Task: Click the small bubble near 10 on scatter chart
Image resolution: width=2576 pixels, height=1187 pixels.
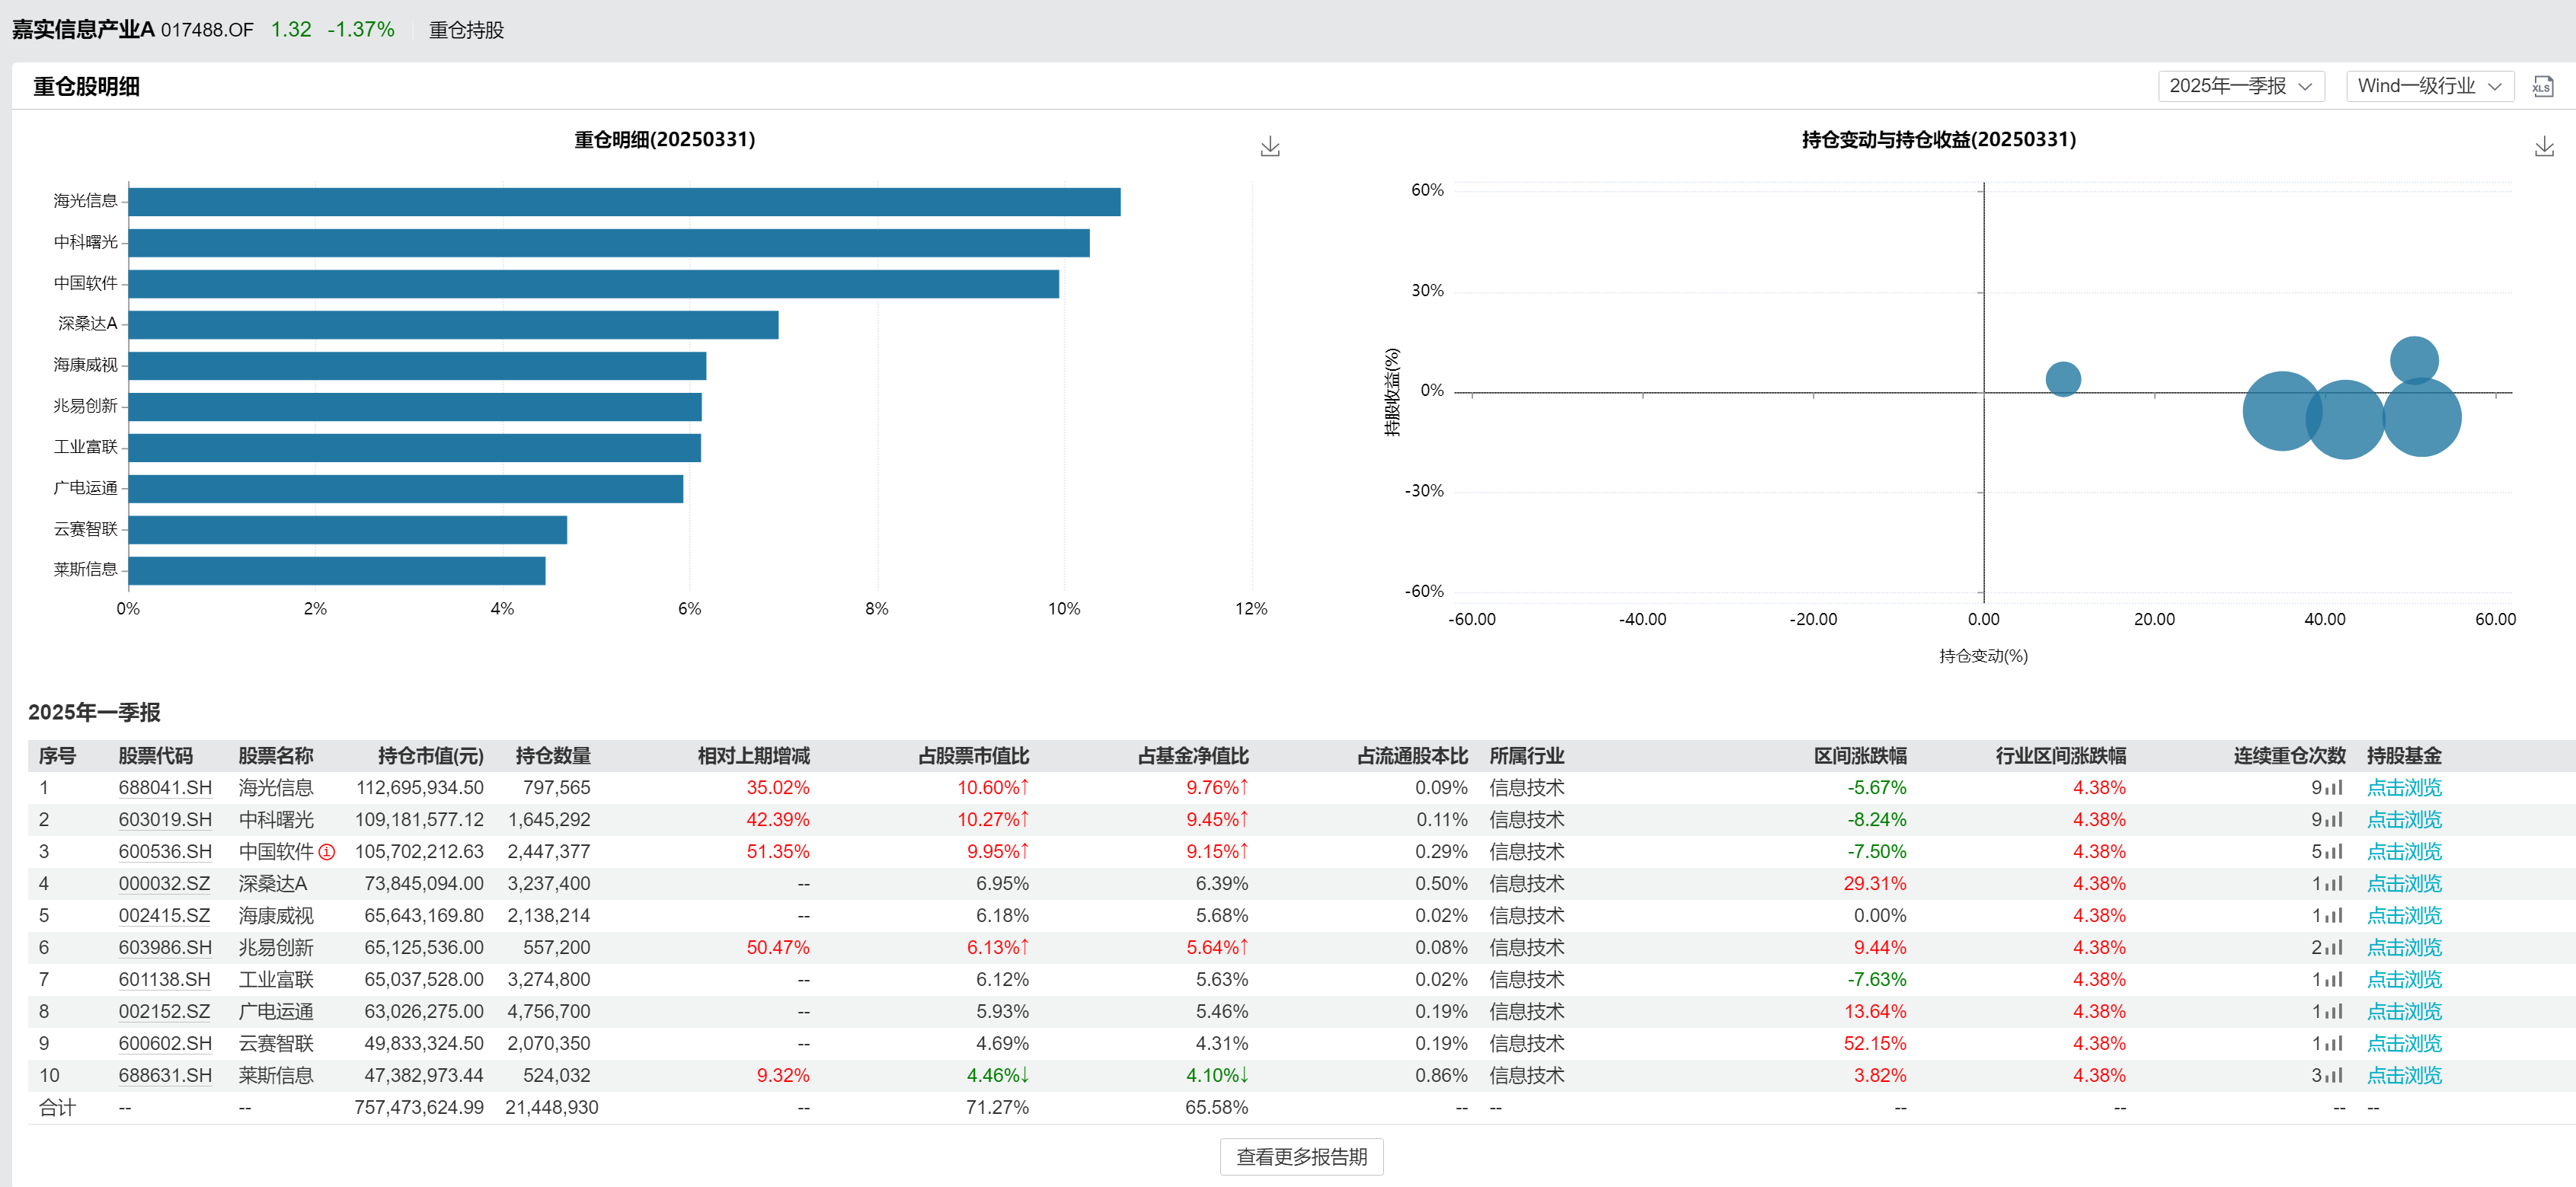Action: coord(2062,379)
